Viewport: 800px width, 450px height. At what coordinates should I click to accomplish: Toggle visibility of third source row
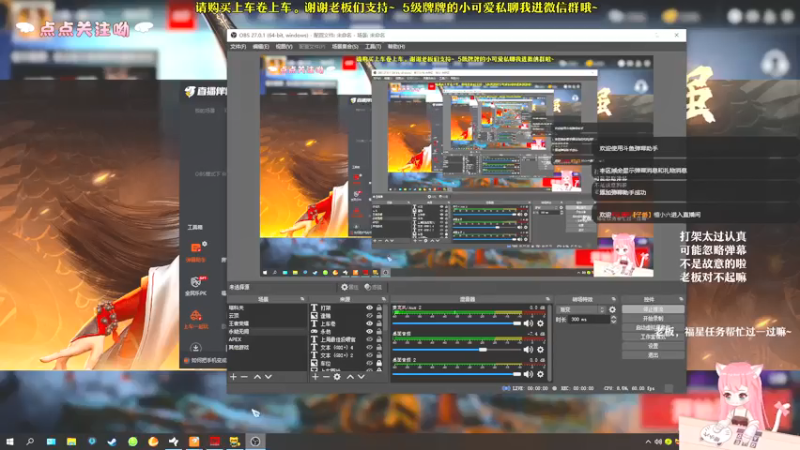coord(369,323)
